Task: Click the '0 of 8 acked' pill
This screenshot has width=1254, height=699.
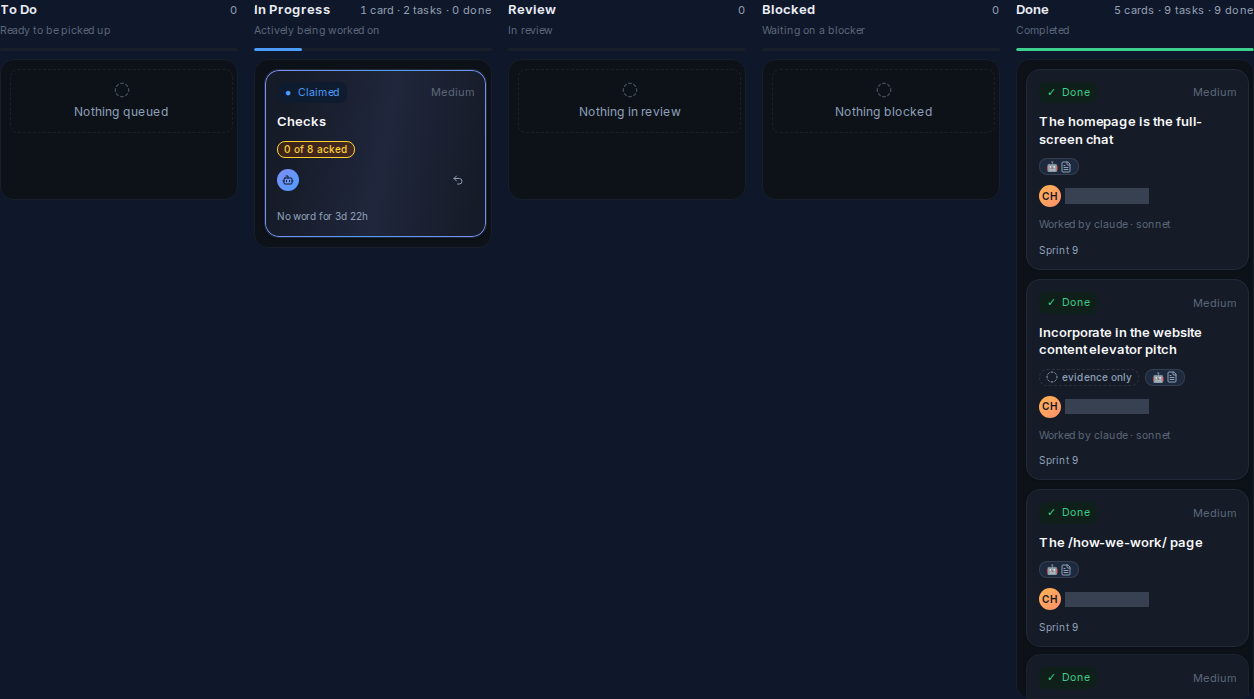Action: (x=316, y=149)
